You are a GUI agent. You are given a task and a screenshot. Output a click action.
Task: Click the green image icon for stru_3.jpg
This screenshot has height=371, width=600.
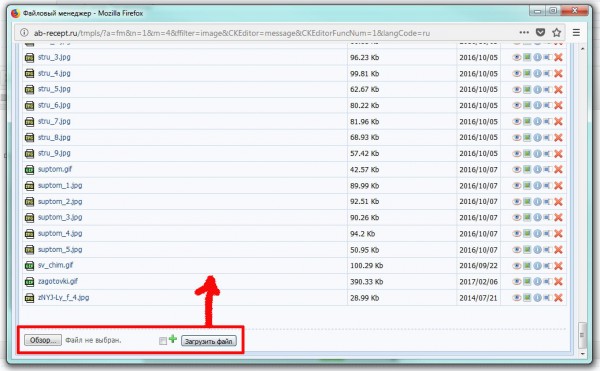(527, 57)
